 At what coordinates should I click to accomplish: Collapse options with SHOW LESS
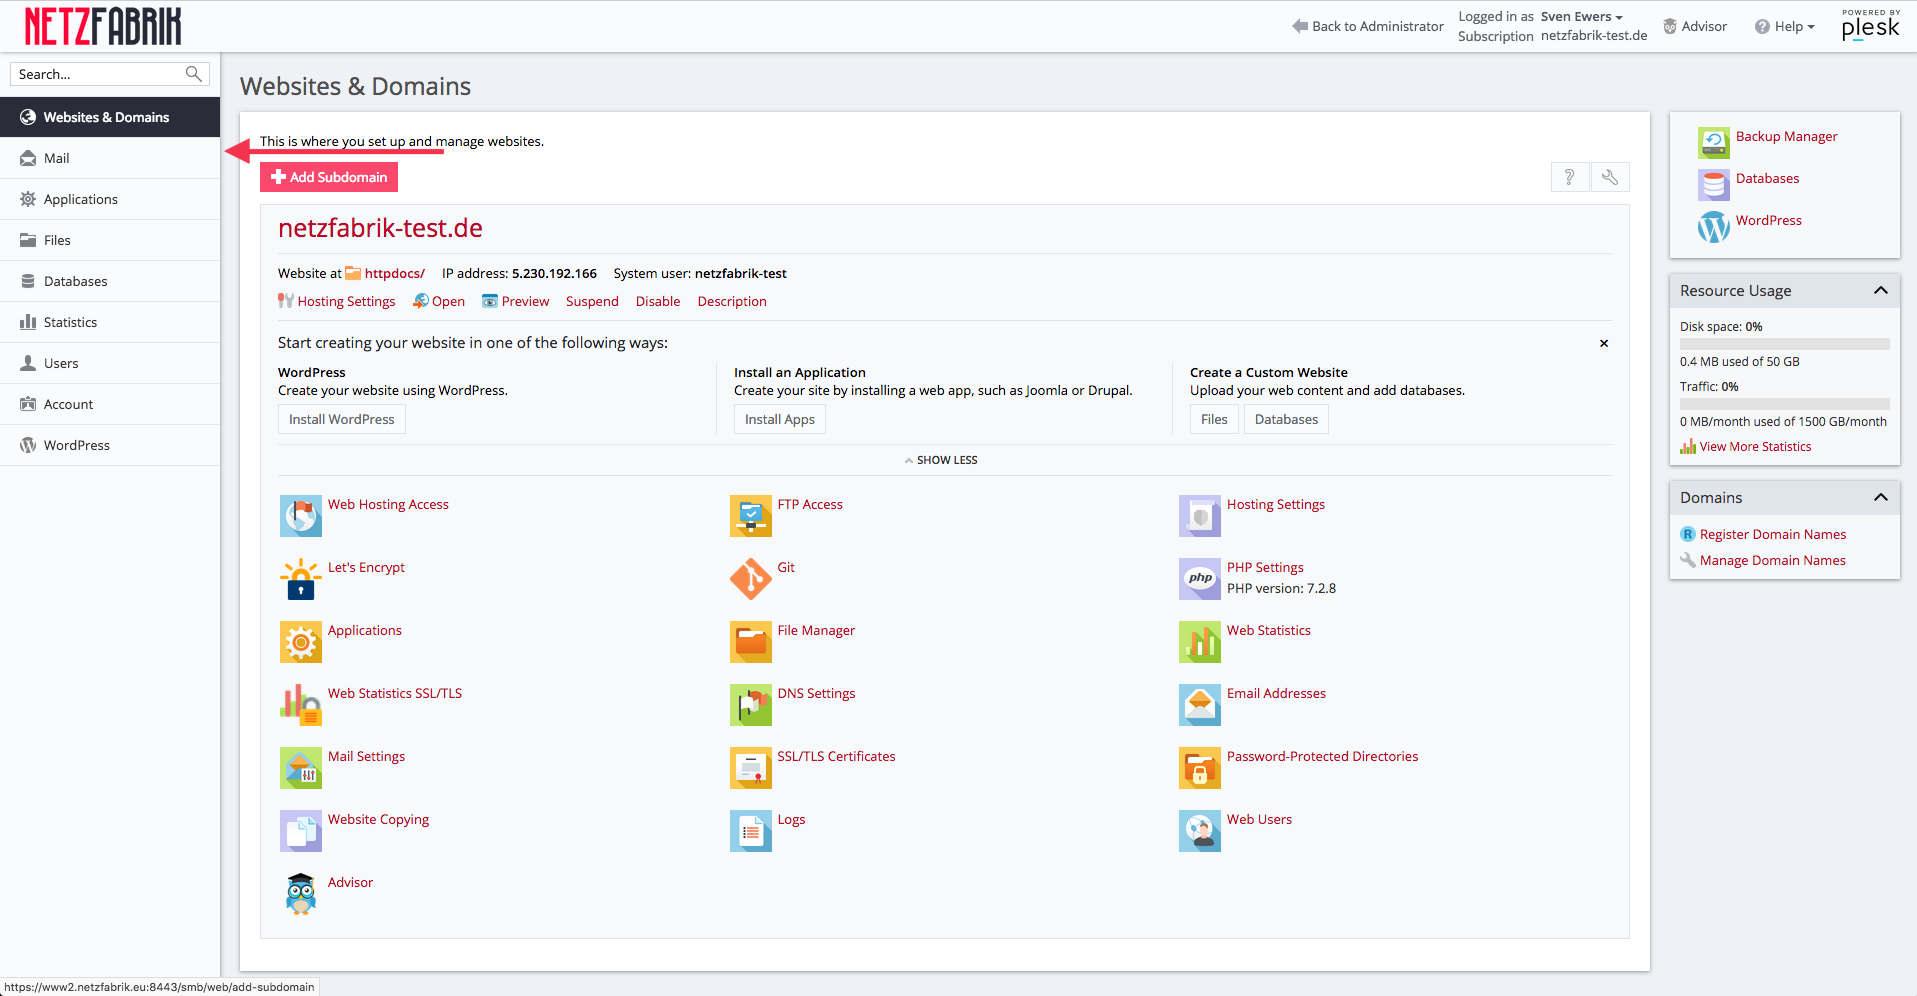[x=941, y=460]
